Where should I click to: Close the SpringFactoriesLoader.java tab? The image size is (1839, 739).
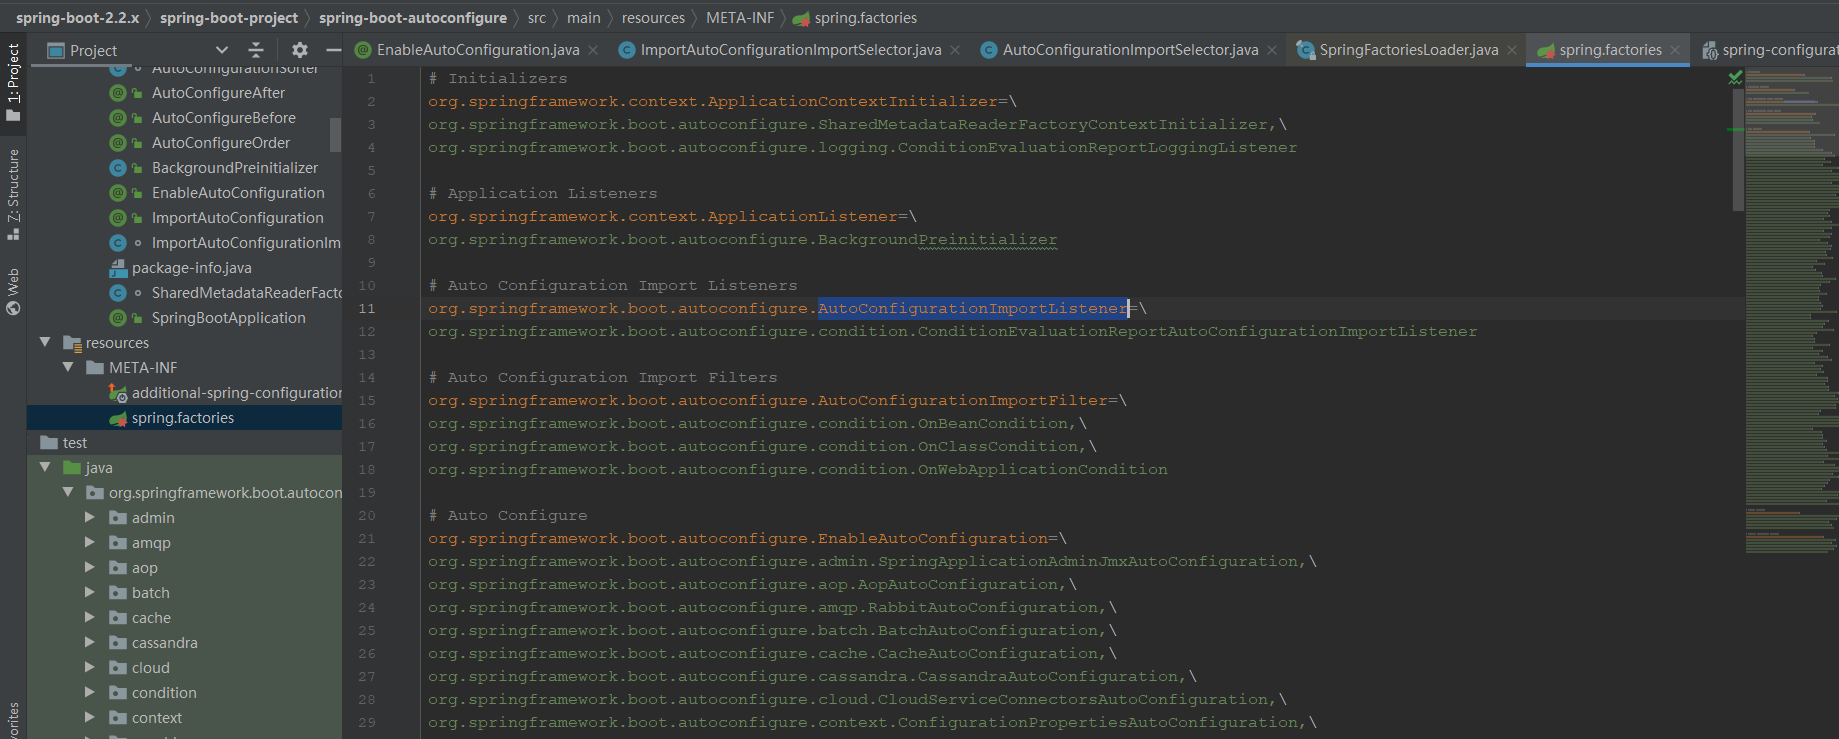pyautogui.click(x=1512, y=50)
